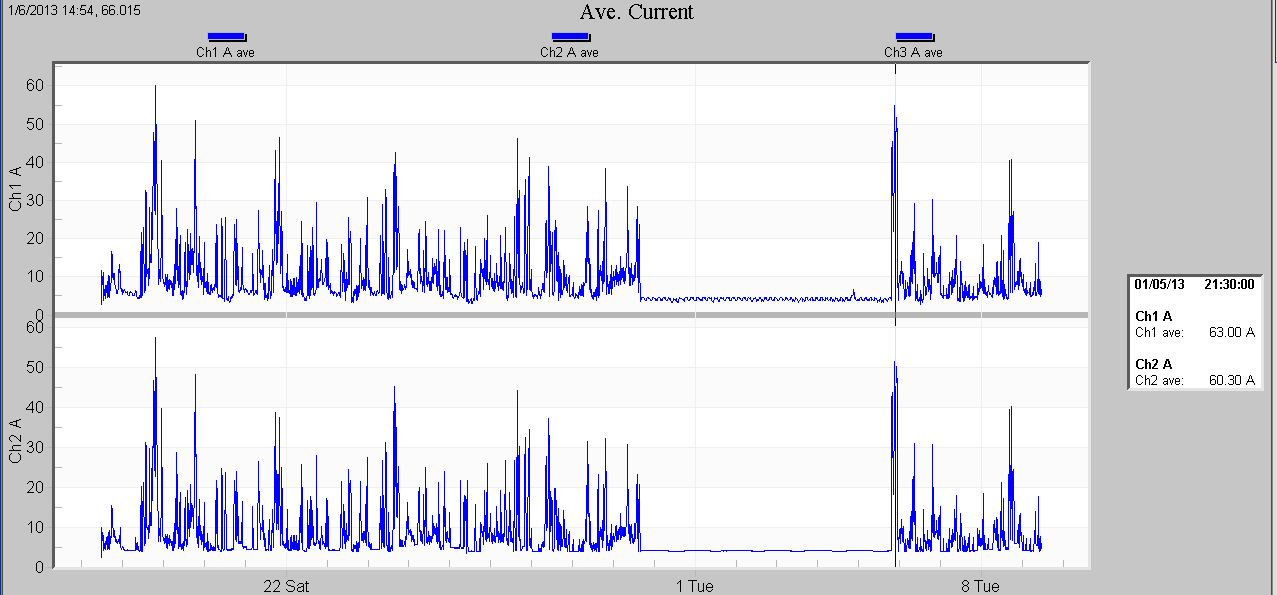Screen dimensions: 1277x595
Task: Select the 01/05/13 21:30:00 readout header
Action: (x=1194, y=285)
